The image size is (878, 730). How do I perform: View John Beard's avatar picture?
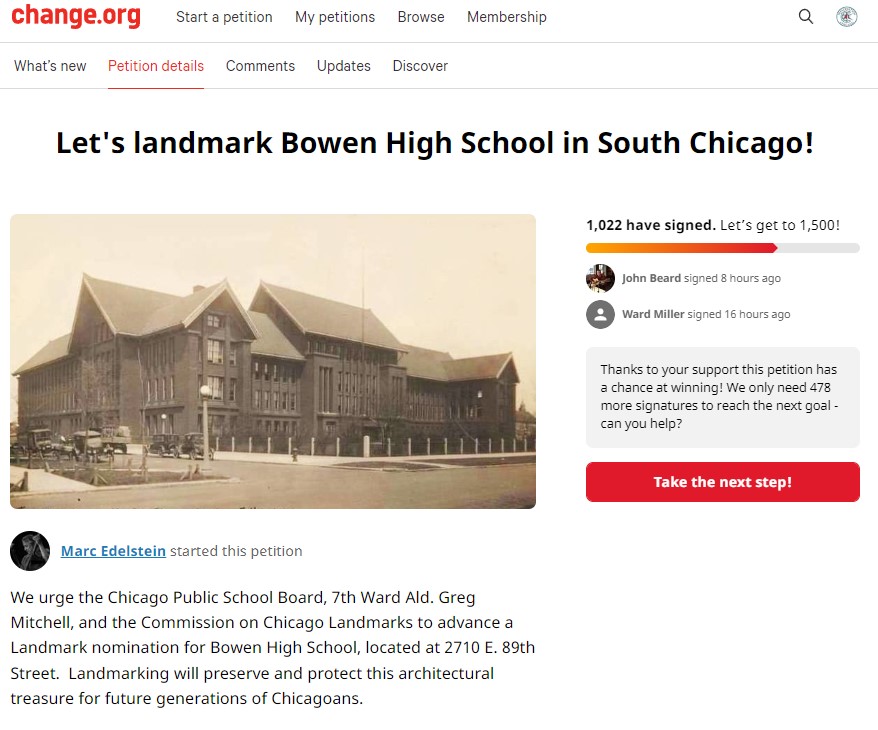(600, 278)
